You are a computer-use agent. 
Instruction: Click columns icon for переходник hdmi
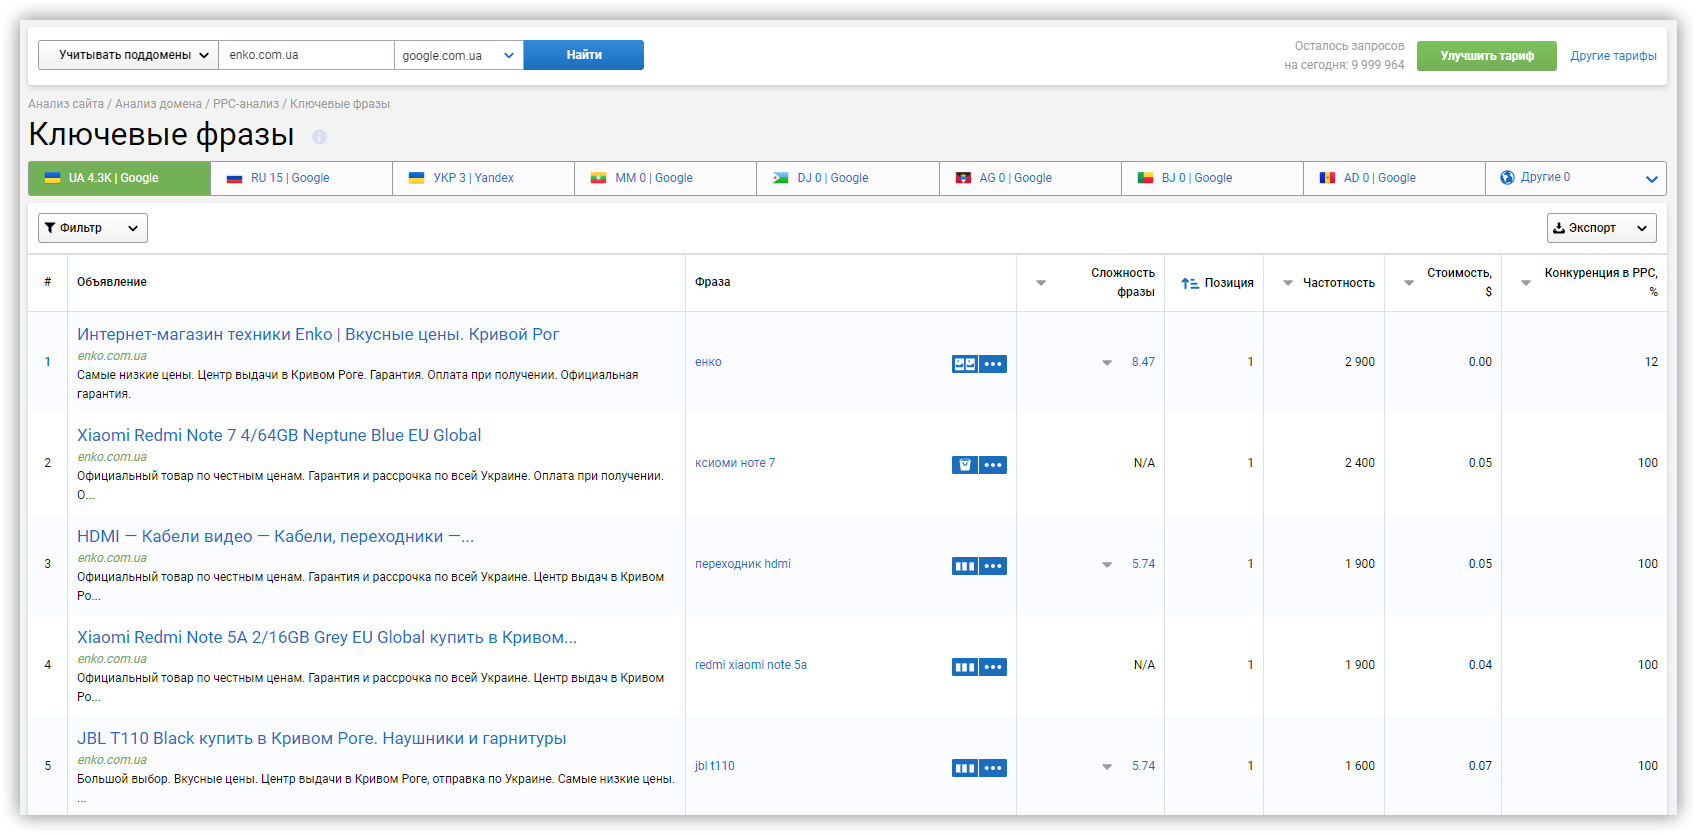(964, 566)
